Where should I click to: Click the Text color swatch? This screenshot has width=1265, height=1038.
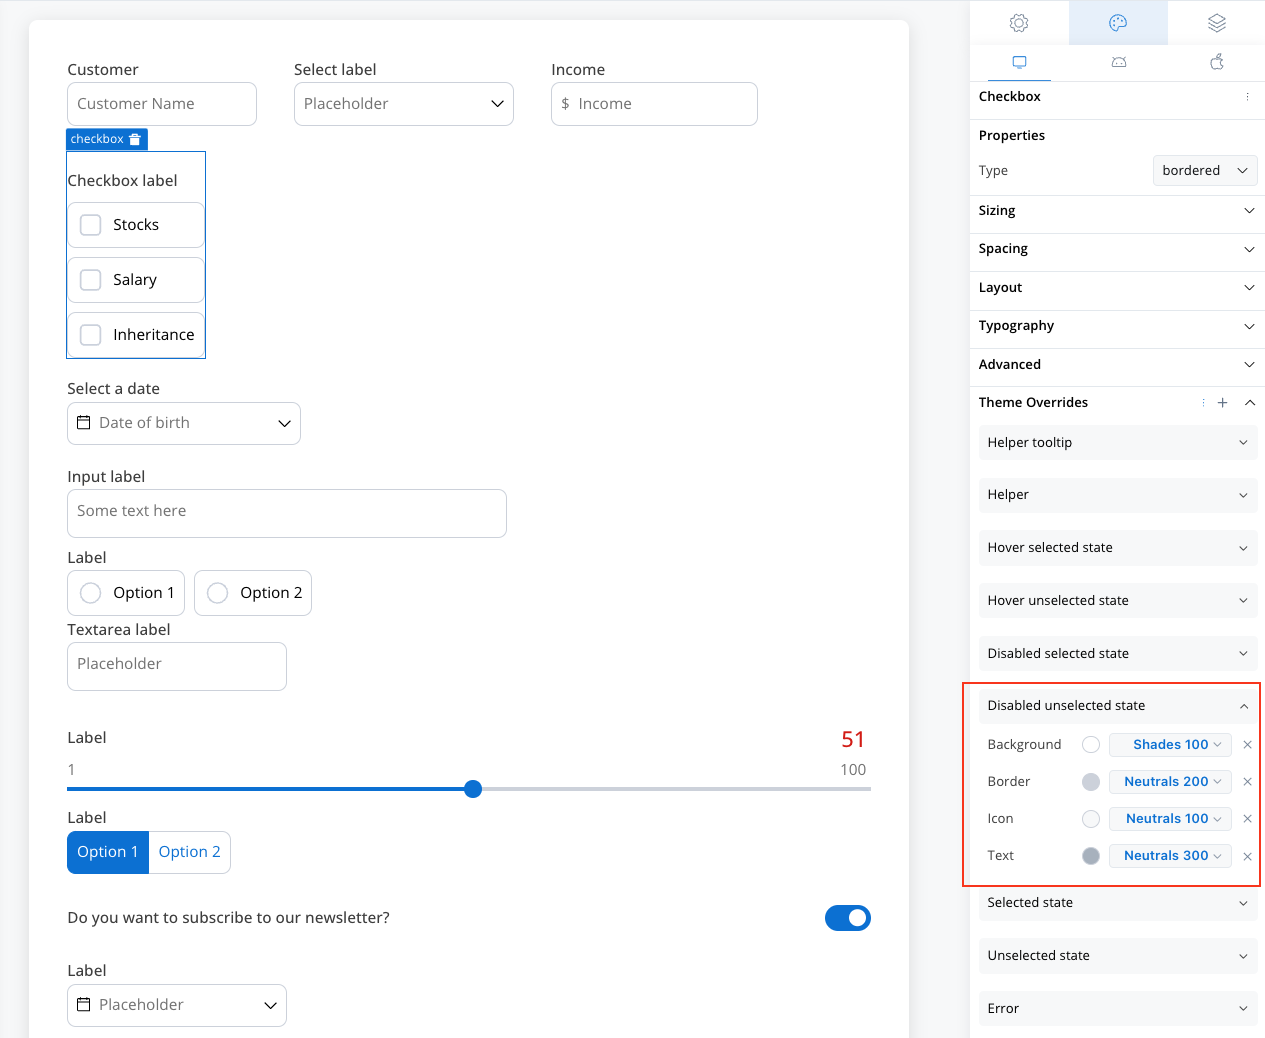1091,856
